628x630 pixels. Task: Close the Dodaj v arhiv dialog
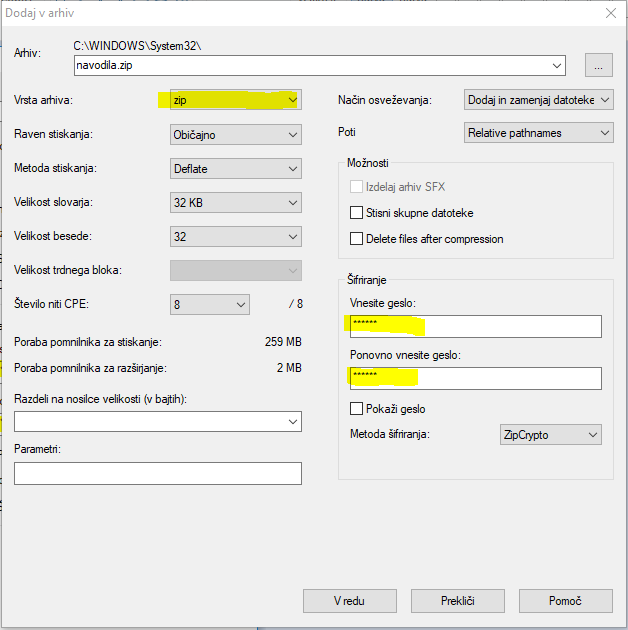pos(610,13)
